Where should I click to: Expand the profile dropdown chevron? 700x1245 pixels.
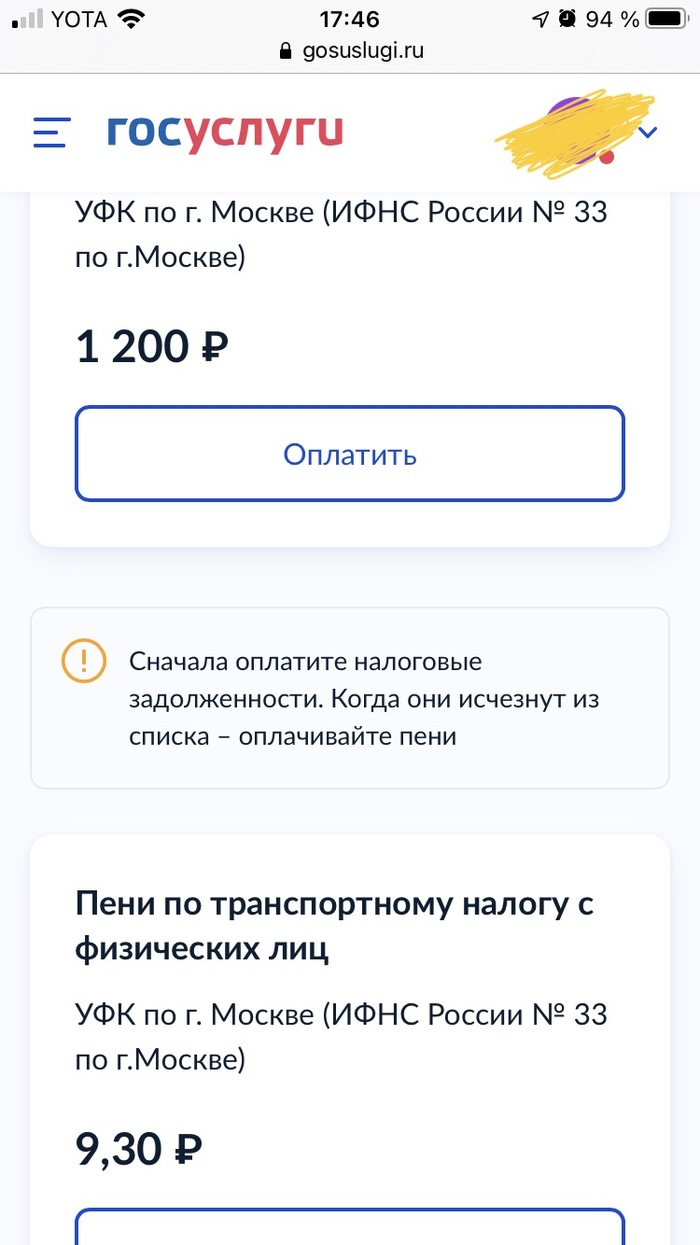648,132
